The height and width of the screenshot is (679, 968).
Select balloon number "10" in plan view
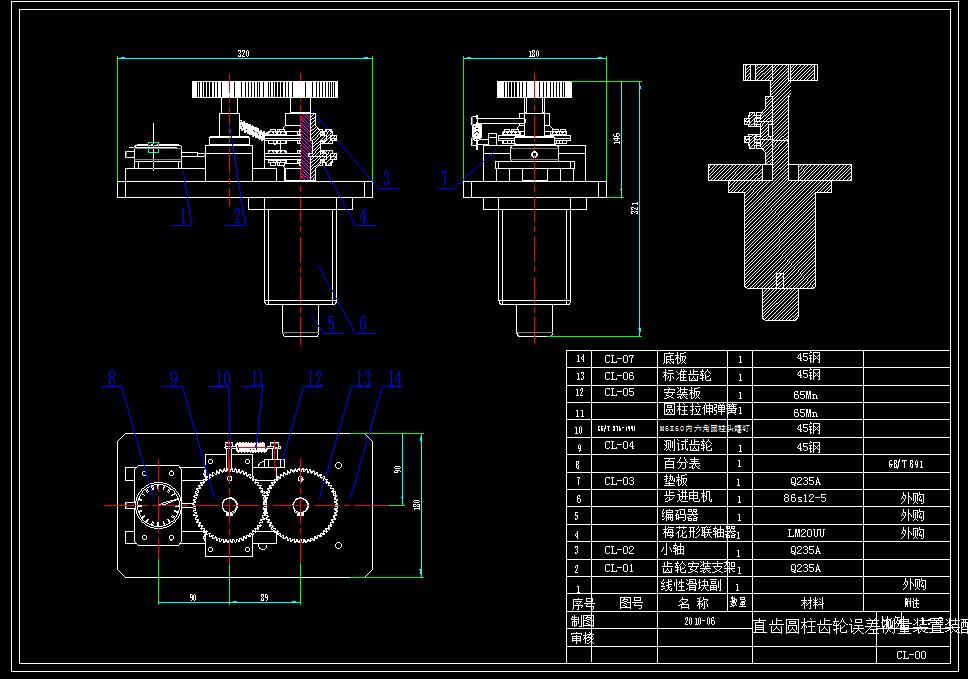[x=223, y=378]
